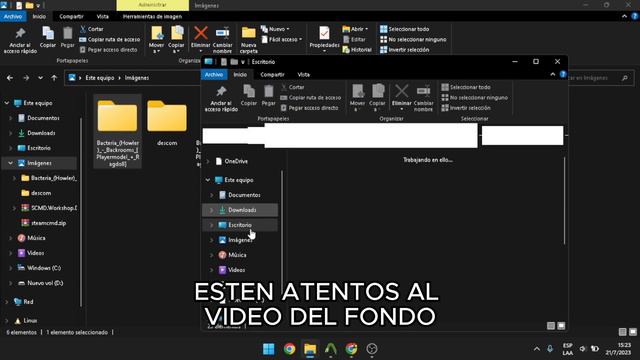Click Cambiar nombre in Imágenes ribbon
640x360 pixels.
coord(222,40)
